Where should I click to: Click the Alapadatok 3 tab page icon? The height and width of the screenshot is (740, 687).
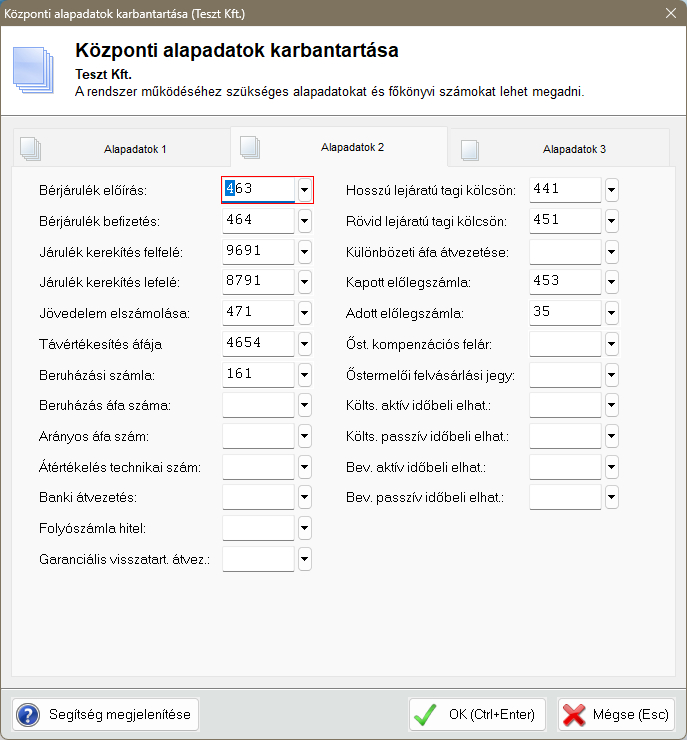(468, 149)
